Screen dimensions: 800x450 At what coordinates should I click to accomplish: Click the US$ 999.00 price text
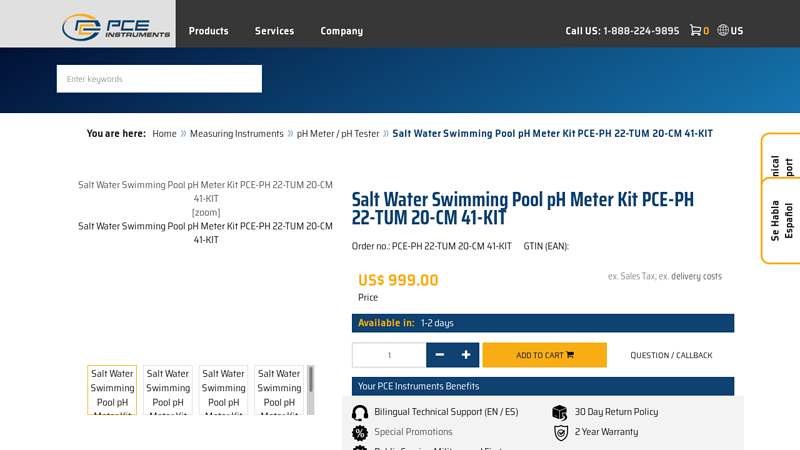tap(398, 280)
